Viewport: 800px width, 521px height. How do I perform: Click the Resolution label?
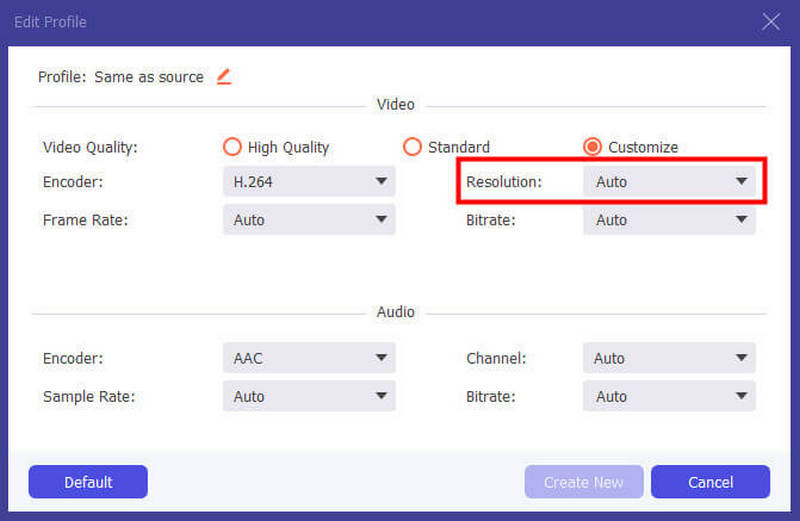tap(504, 182)
